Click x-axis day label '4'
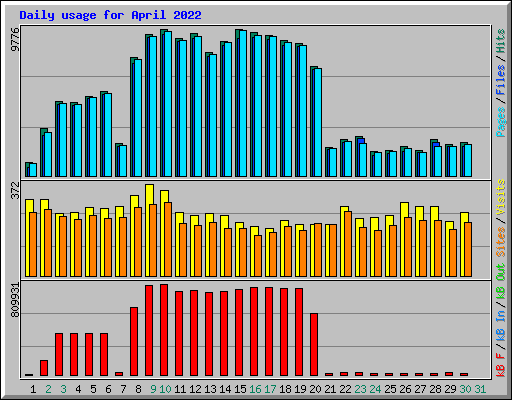The image size is (512, 400). click(78, 389)
